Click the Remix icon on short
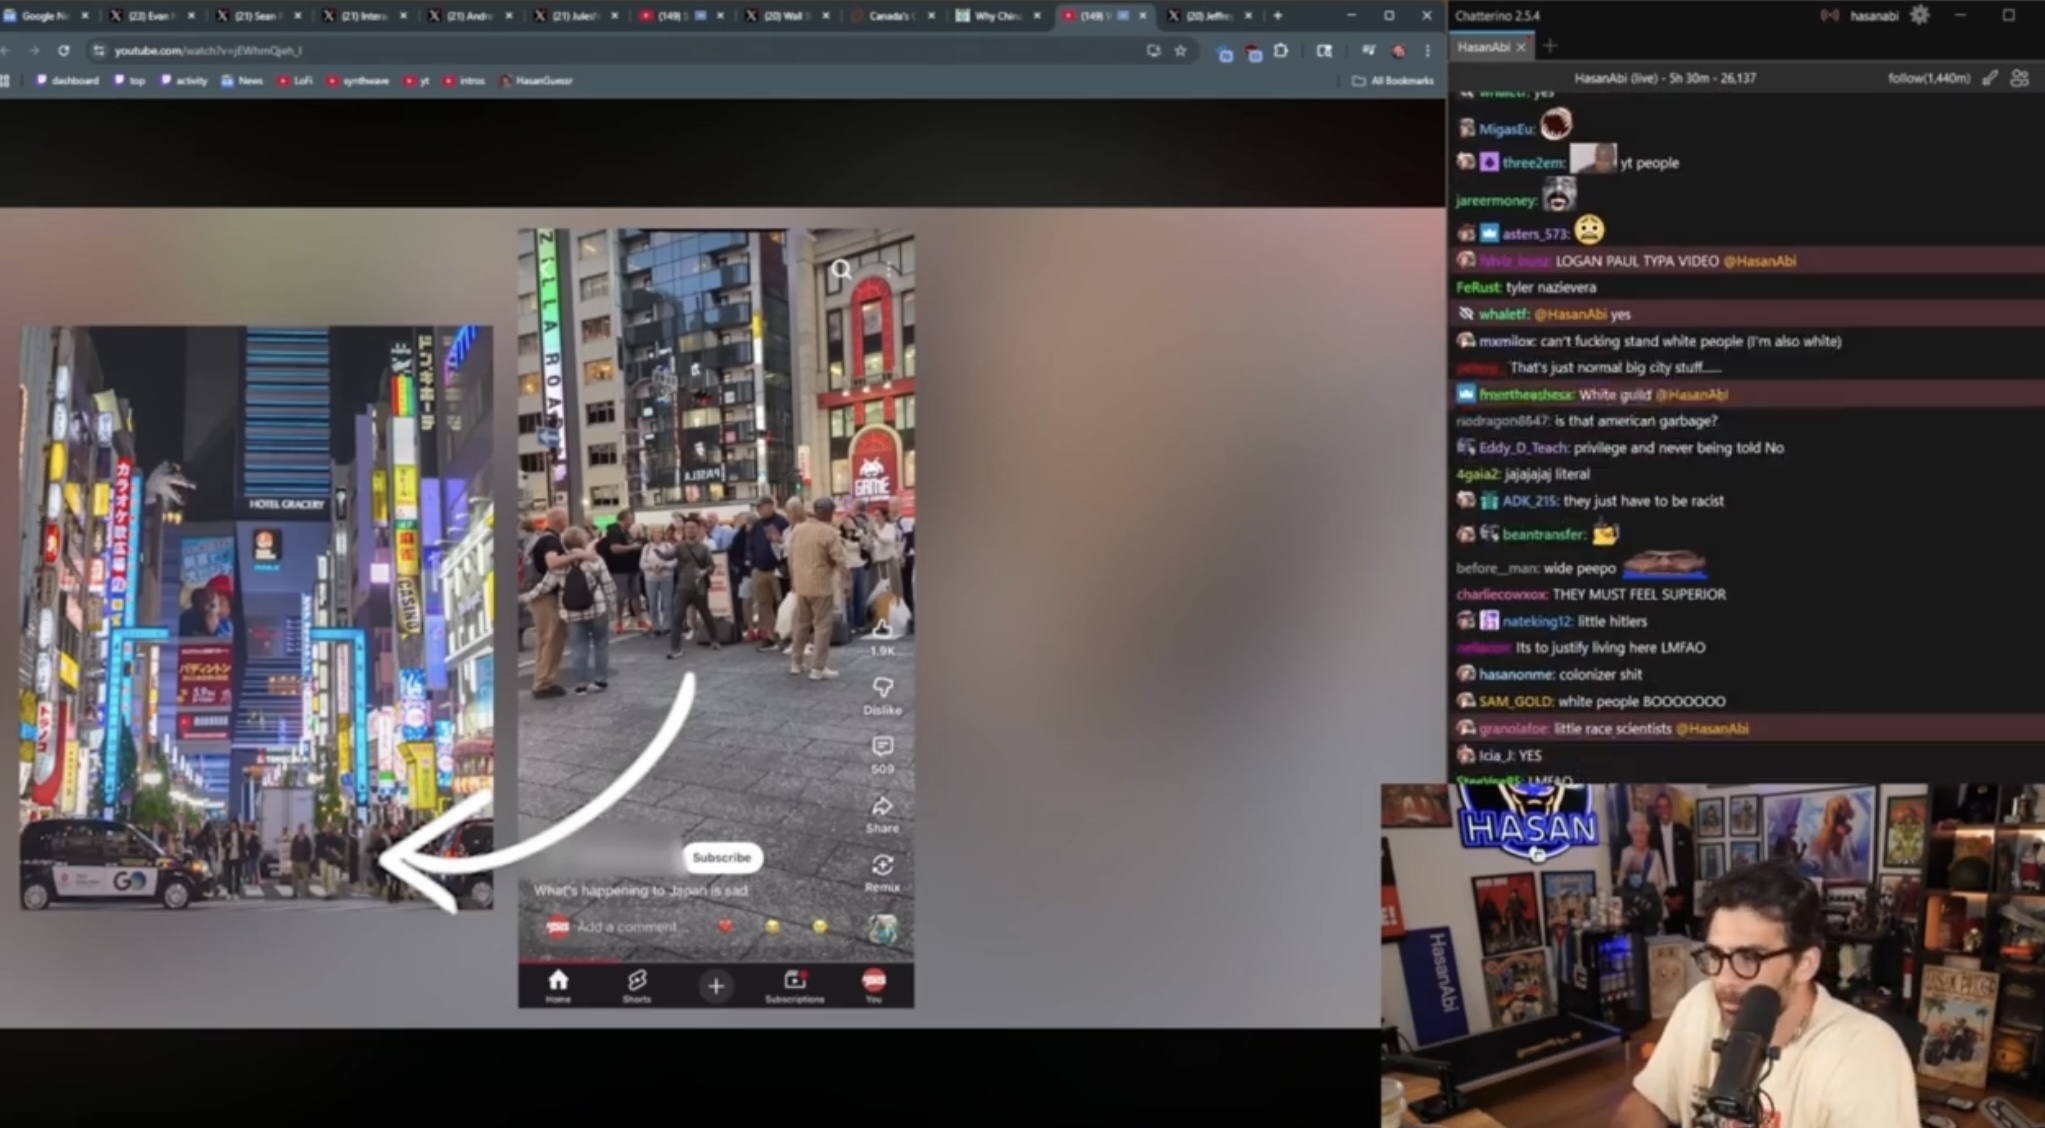Viewport: 2045px width, 1128px height. [x=882, y=866]
